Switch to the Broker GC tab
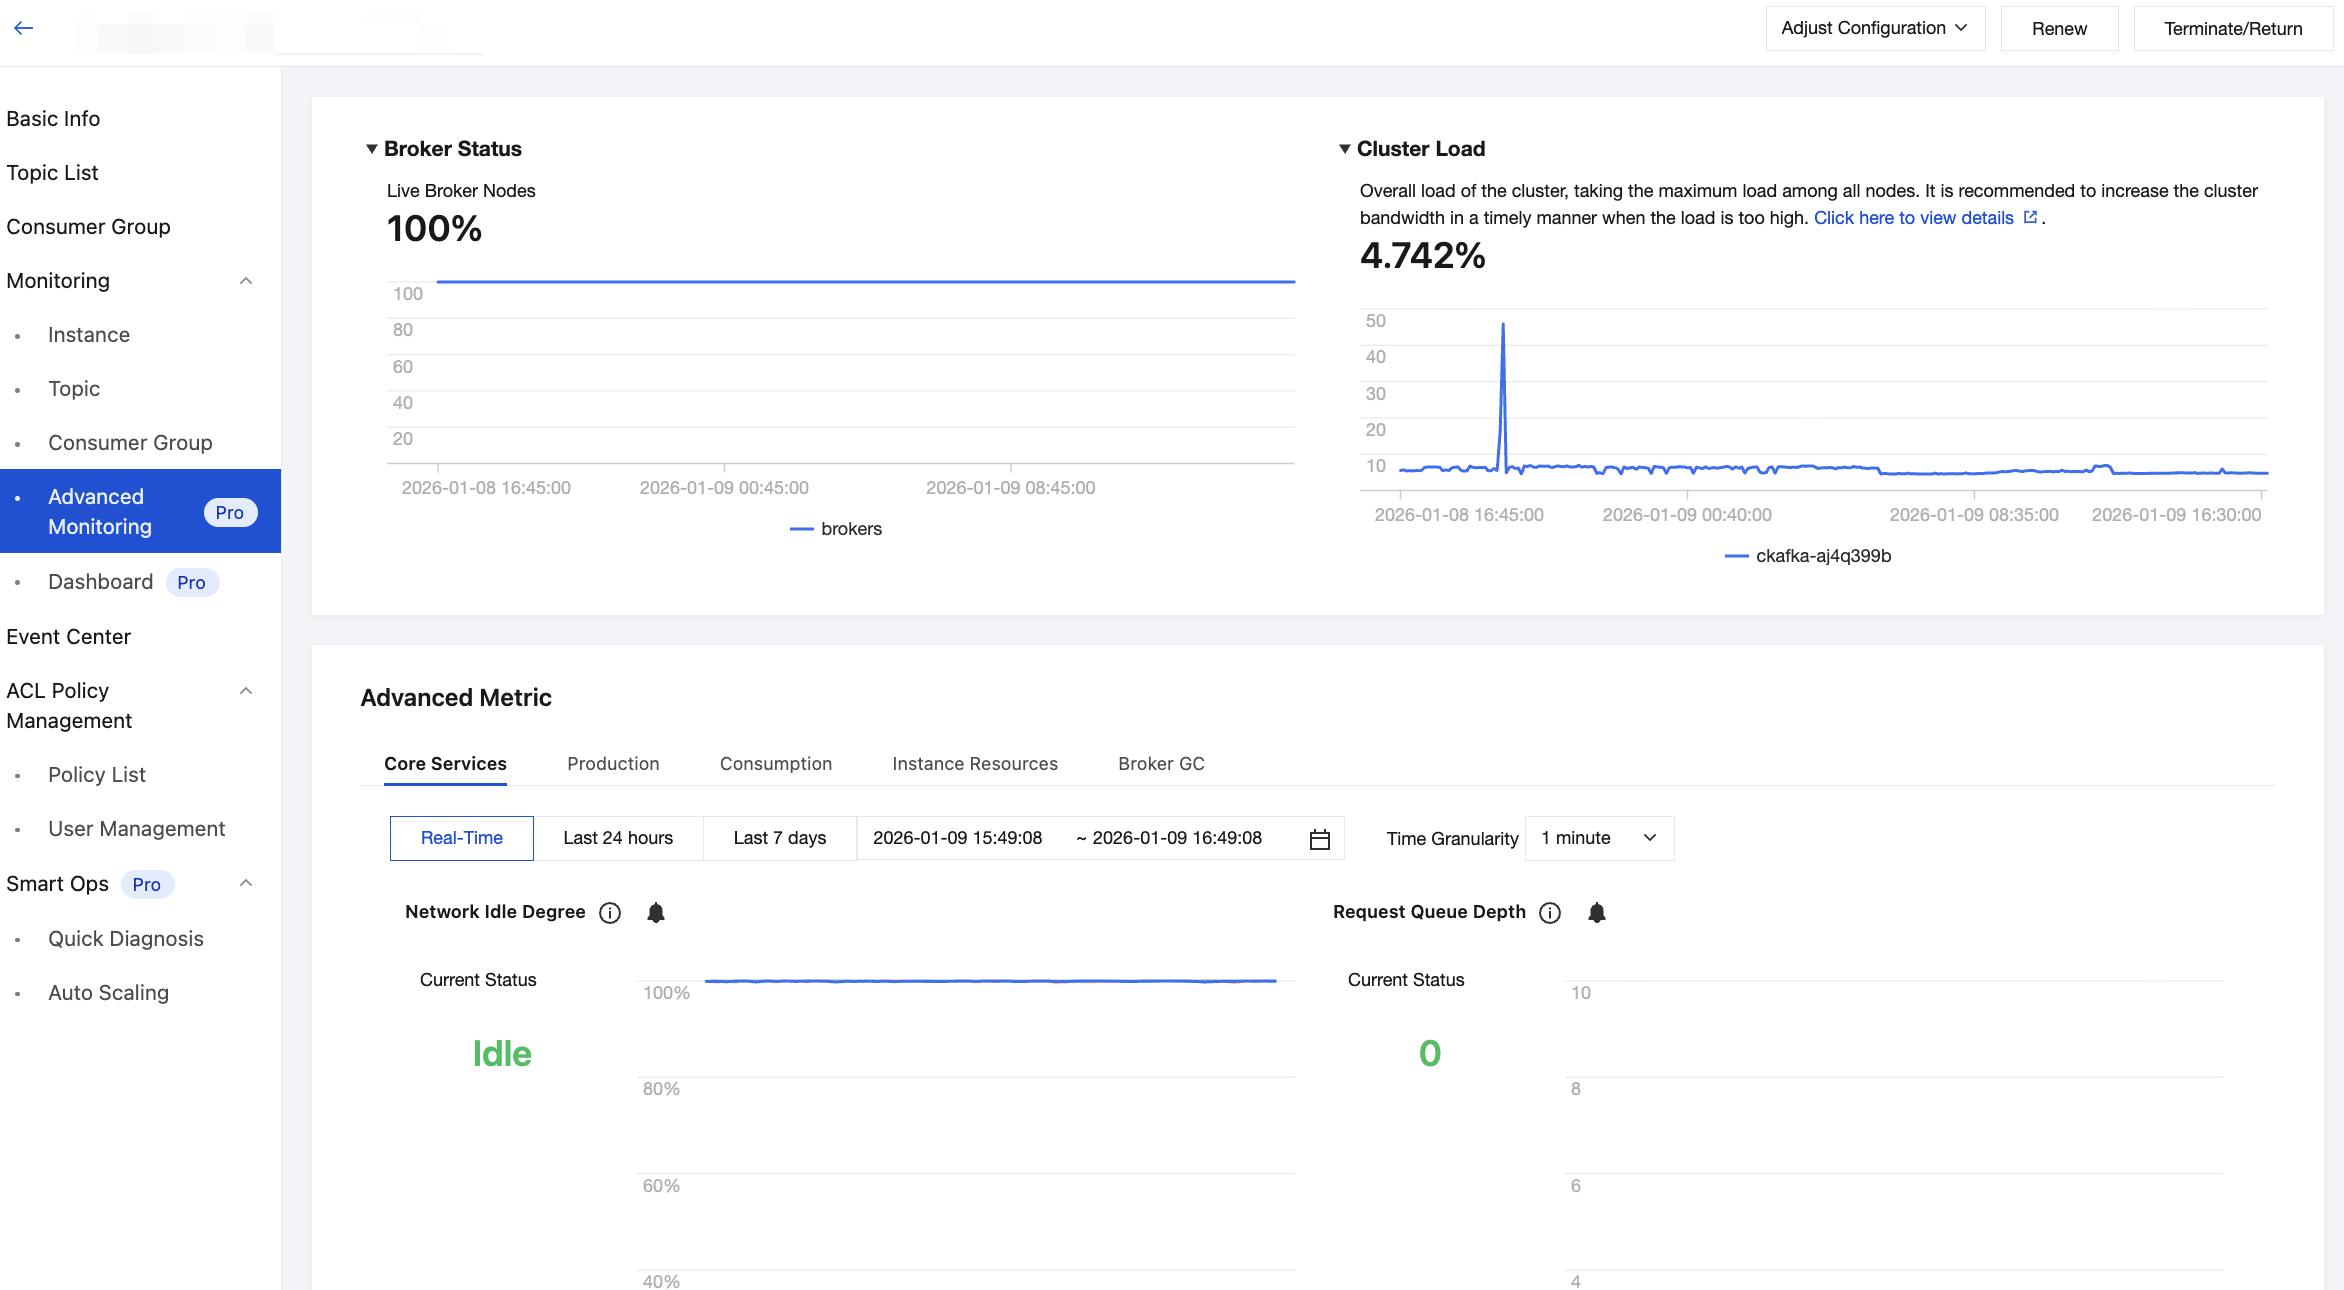 tap(1161, 764)
